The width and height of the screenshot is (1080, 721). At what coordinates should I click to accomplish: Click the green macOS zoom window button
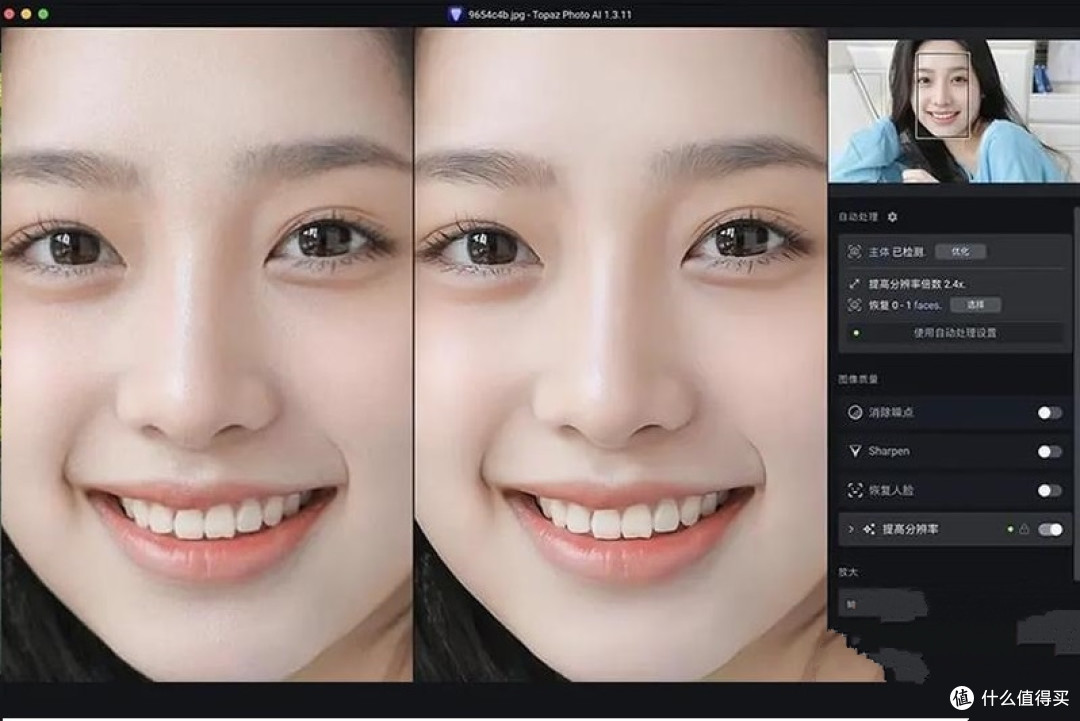43,14
